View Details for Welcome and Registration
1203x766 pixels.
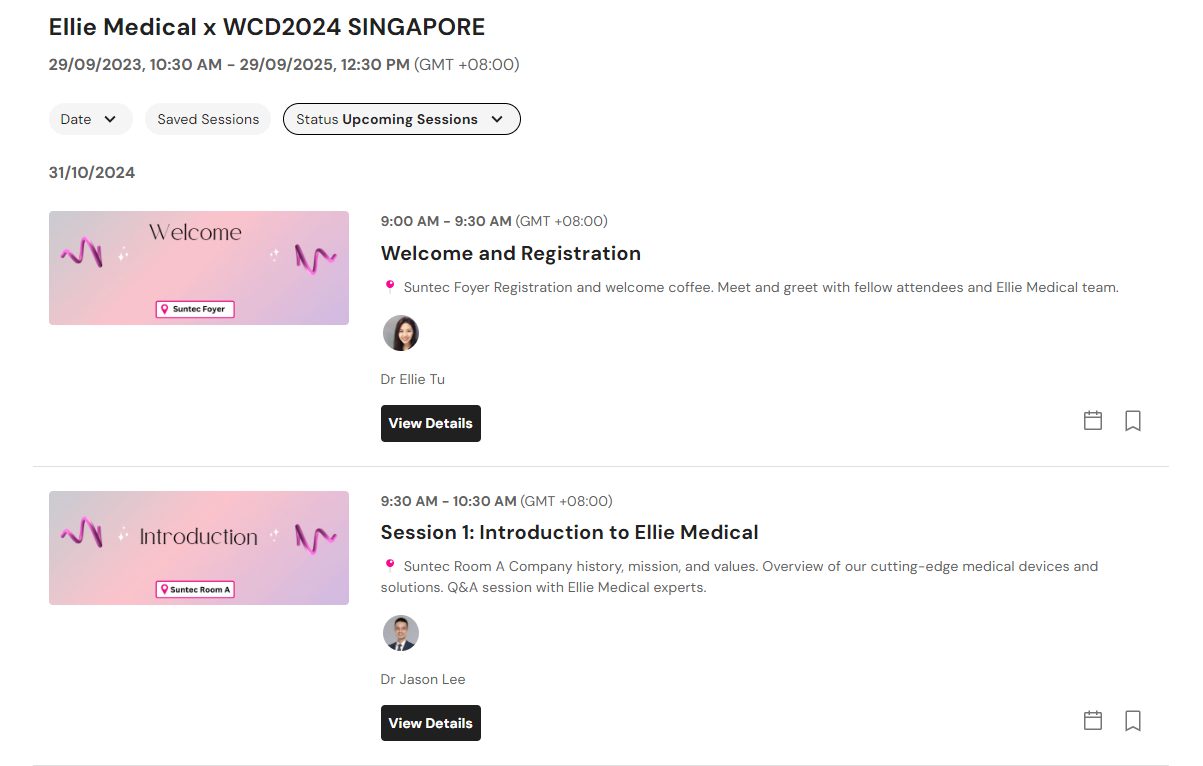(x=431, y=423)
